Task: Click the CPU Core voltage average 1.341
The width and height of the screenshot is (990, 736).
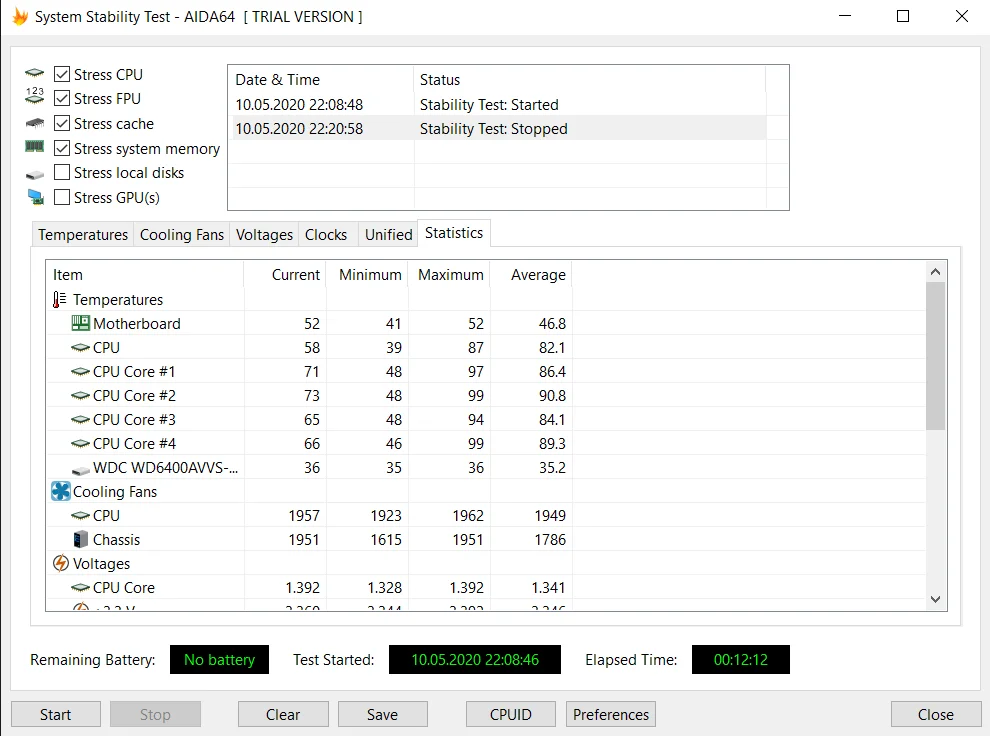Action: (x=548, y=588)
